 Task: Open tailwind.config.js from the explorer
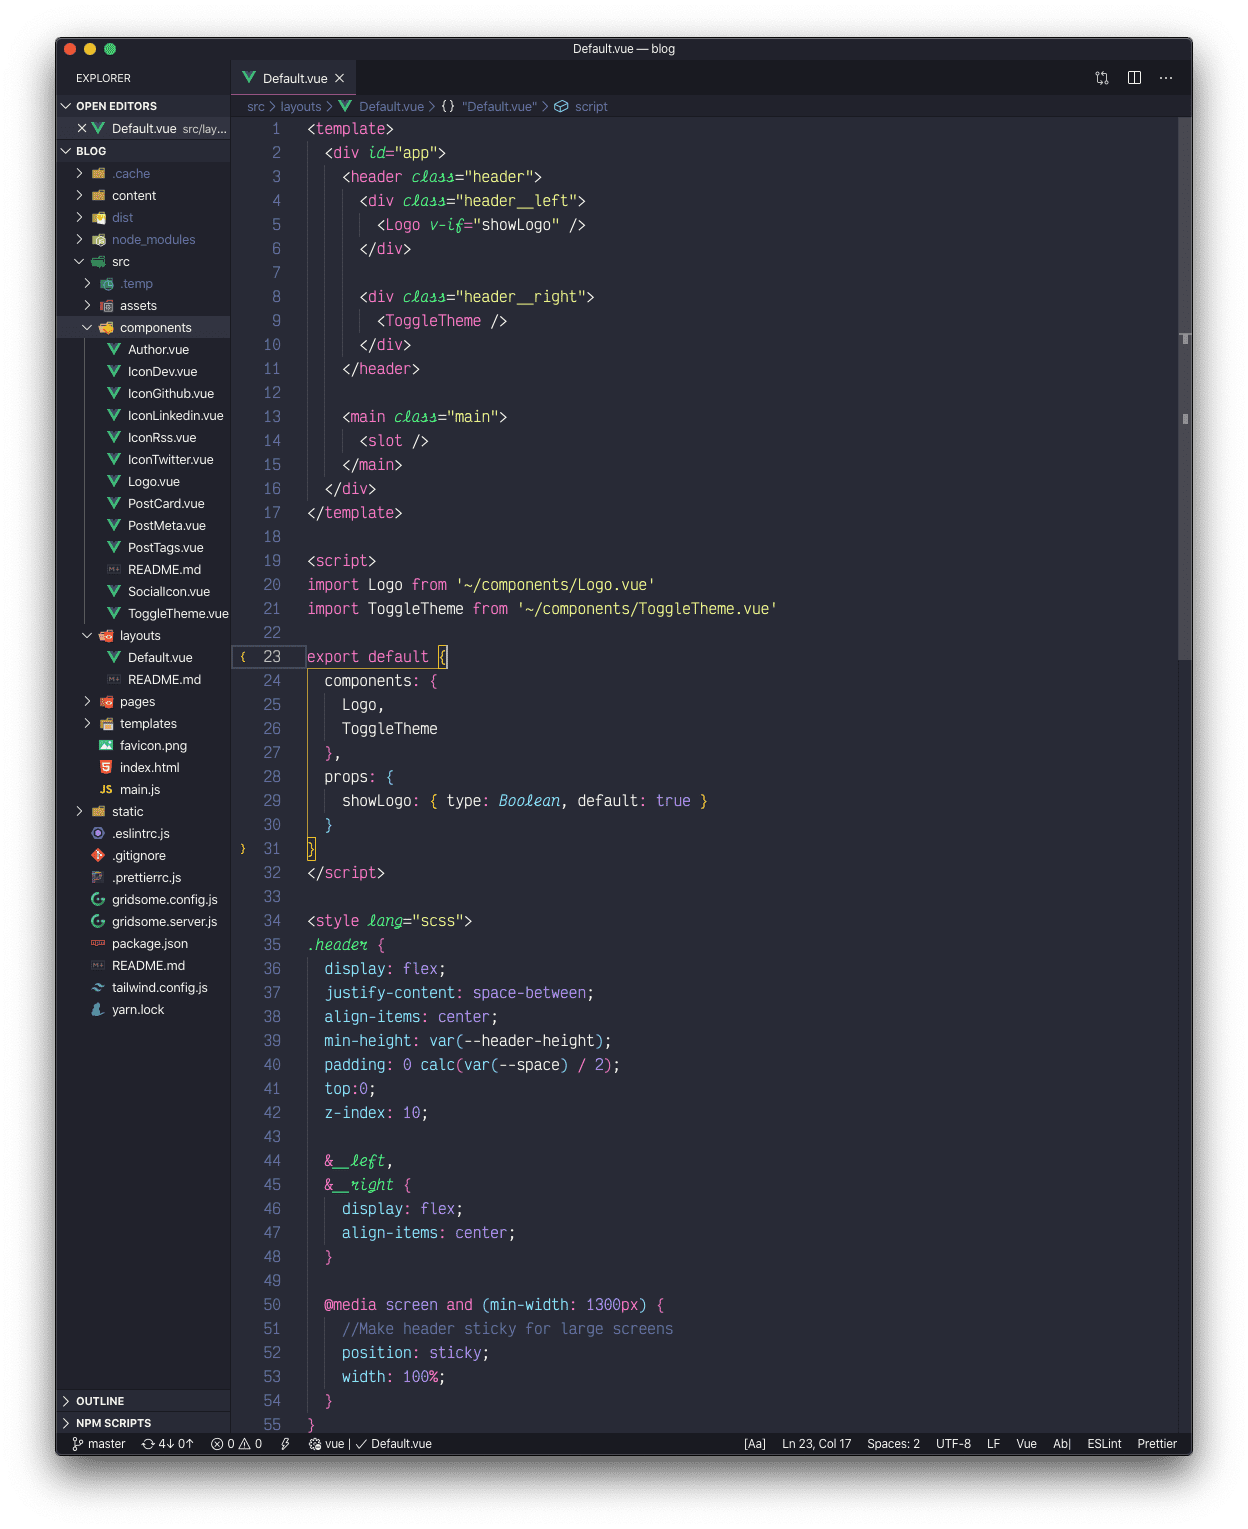coord(160,987)
